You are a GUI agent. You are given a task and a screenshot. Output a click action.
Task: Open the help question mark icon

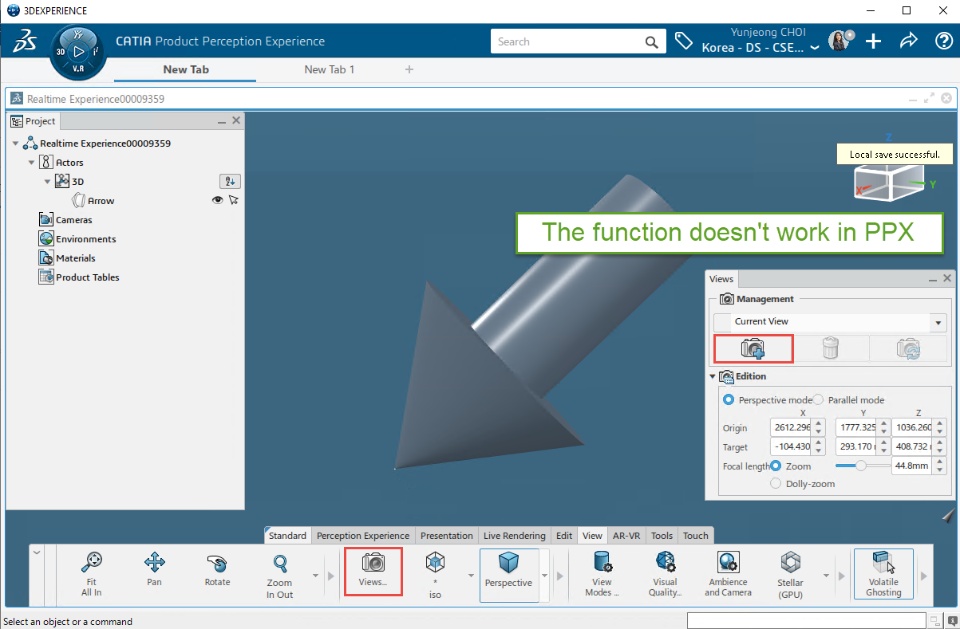(943, 41)
